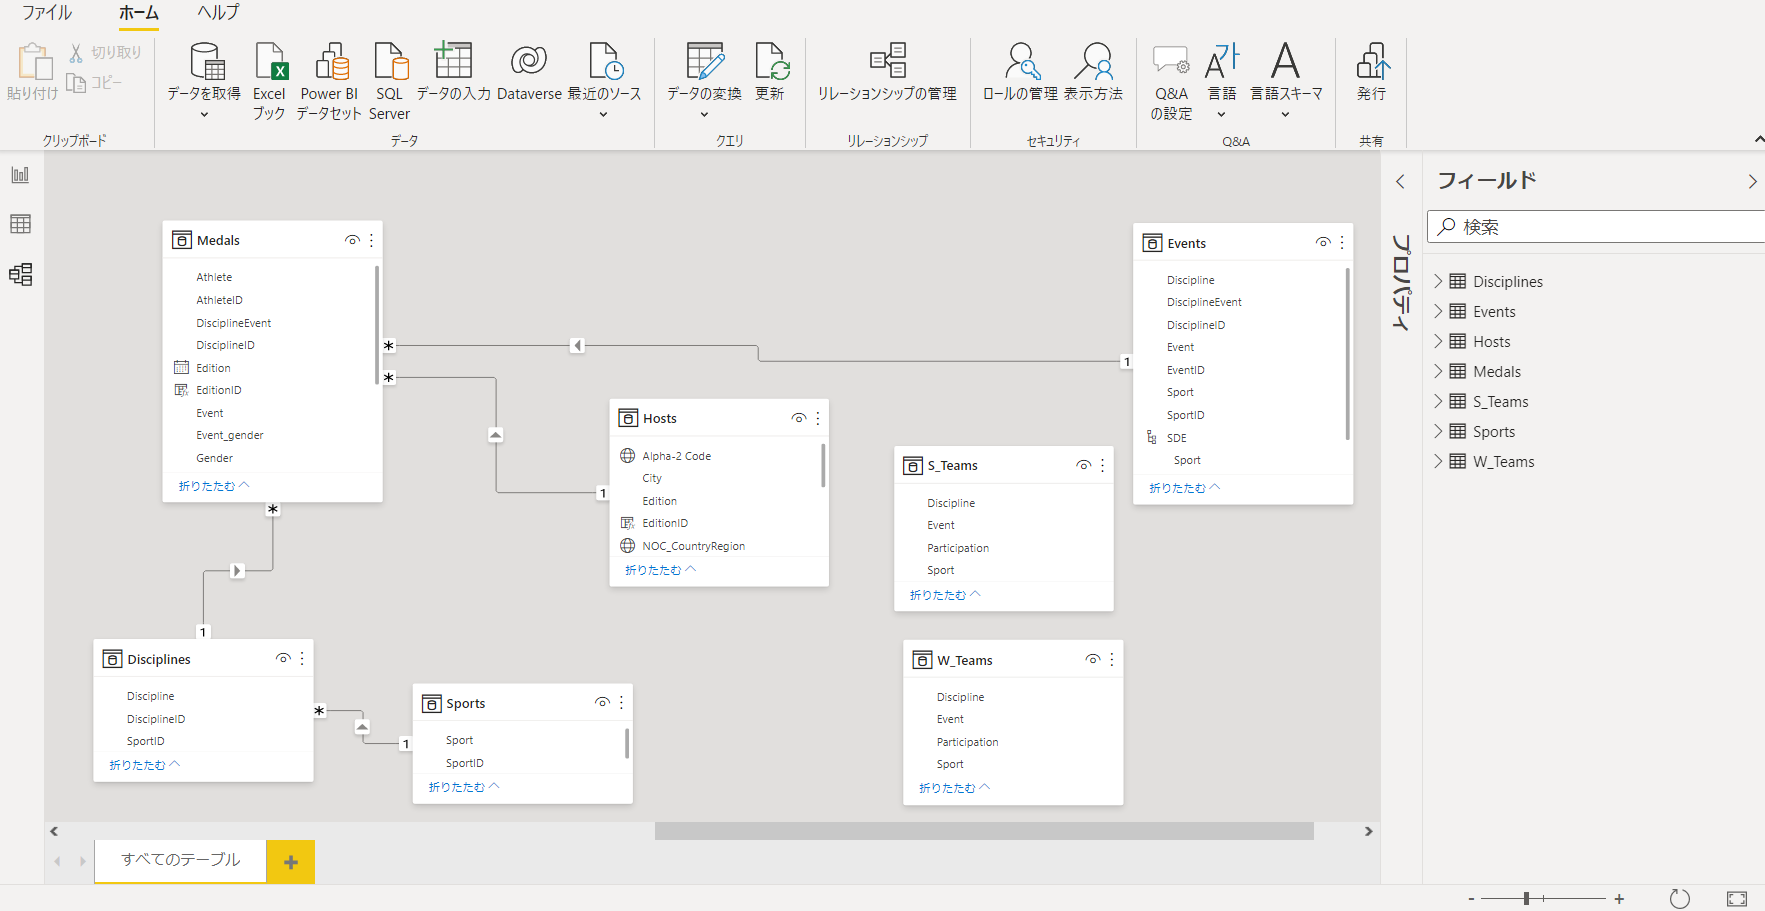Connect to SQL Server data source
Viewport: 1765px width, 911px height.
tap(389, 80)
